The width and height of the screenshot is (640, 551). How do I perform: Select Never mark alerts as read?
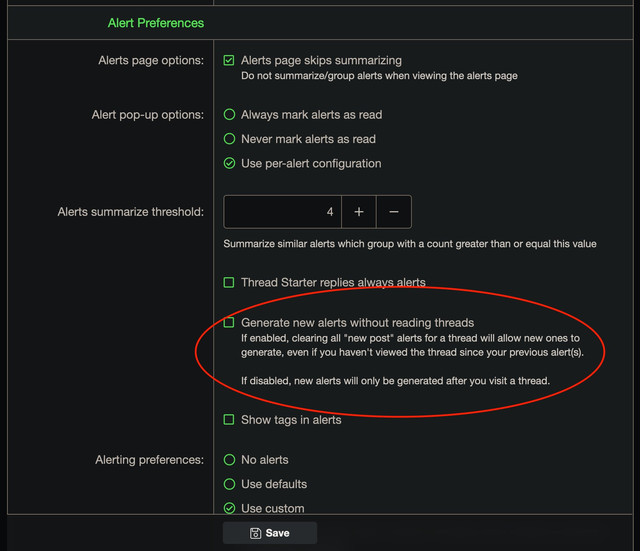point(229,139)
